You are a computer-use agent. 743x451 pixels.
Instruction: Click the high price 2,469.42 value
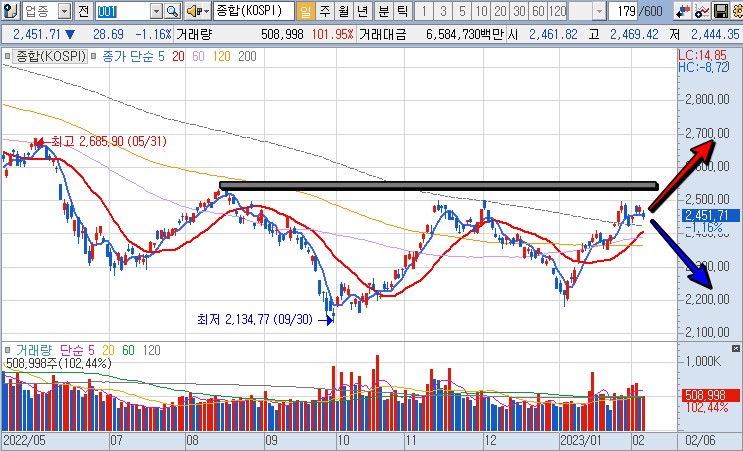[634, 34]
